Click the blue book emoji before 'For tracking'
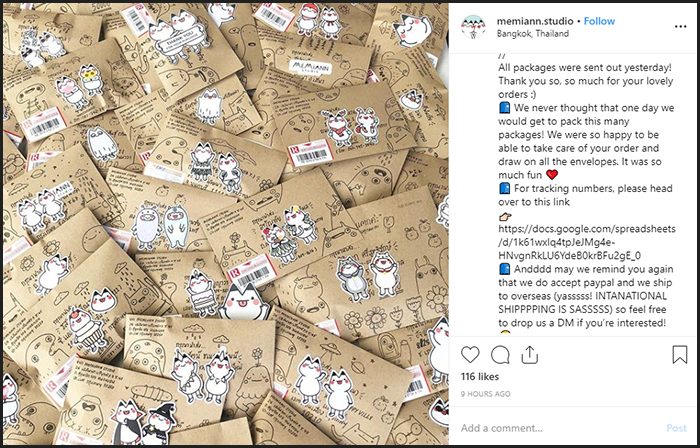 point(504,188)
